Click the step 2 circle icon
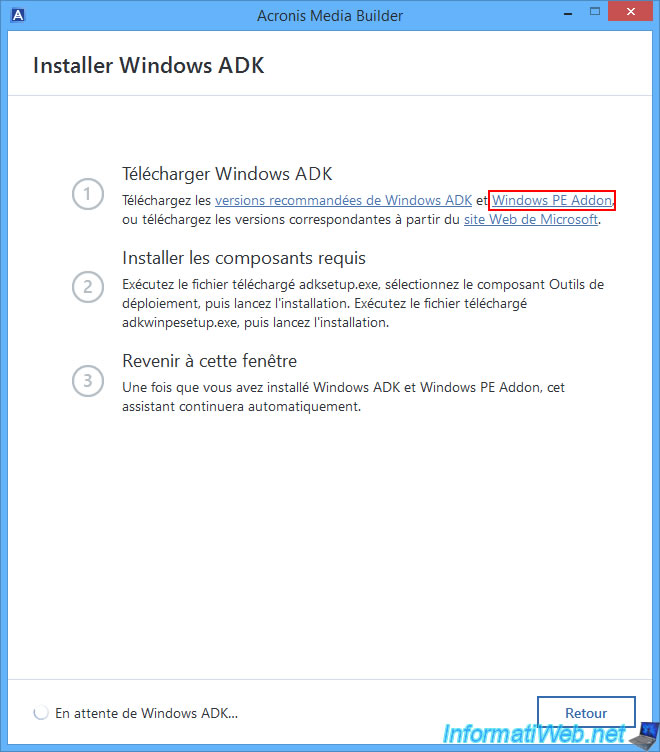The image size is (660, 752). tap(88, 287)
